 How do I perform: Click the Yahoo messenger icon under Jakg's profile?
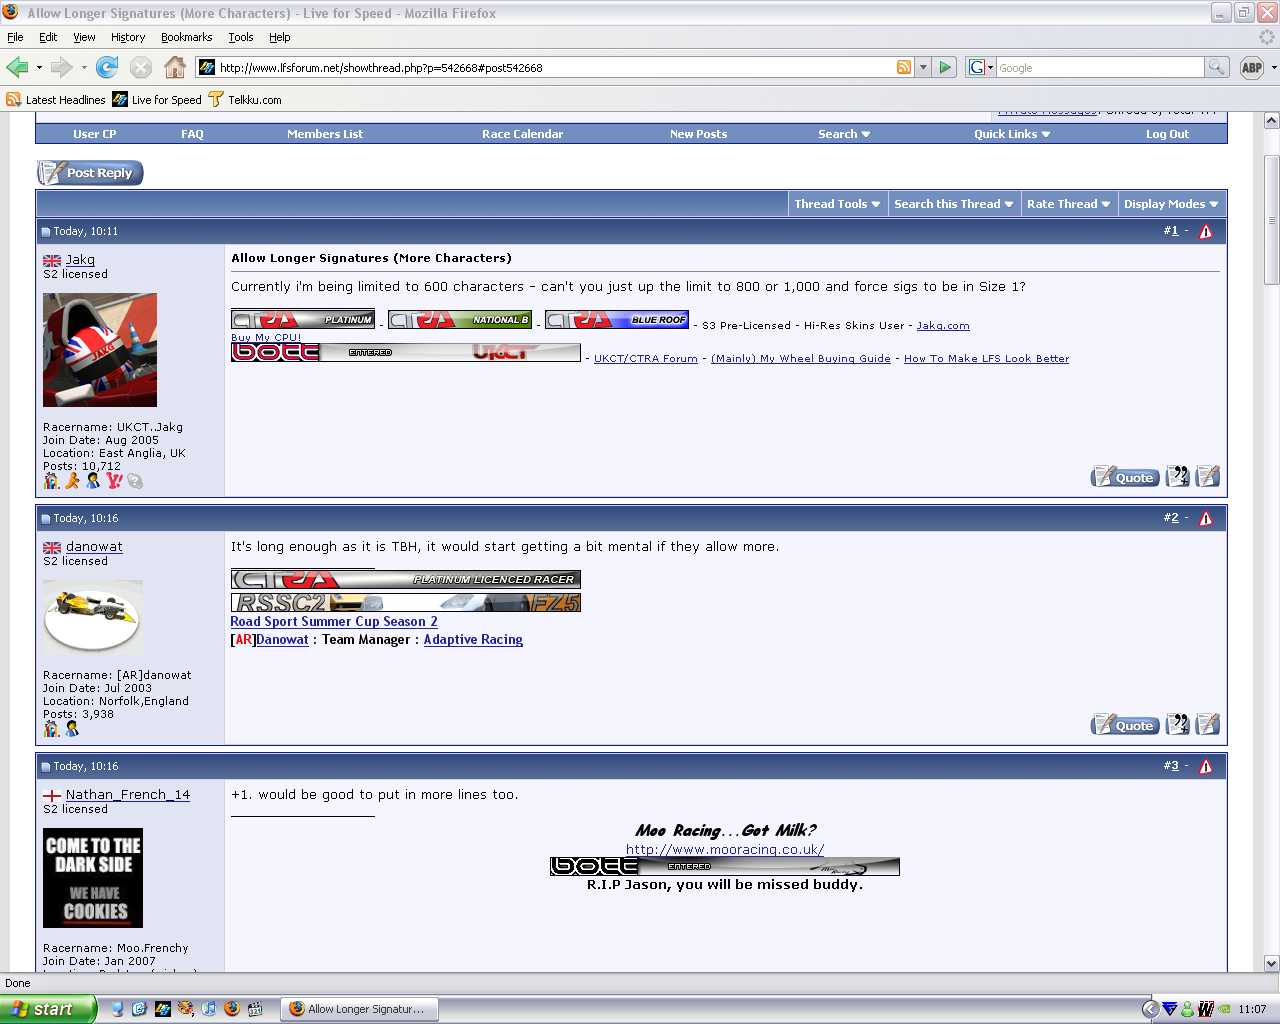(114, 481)
